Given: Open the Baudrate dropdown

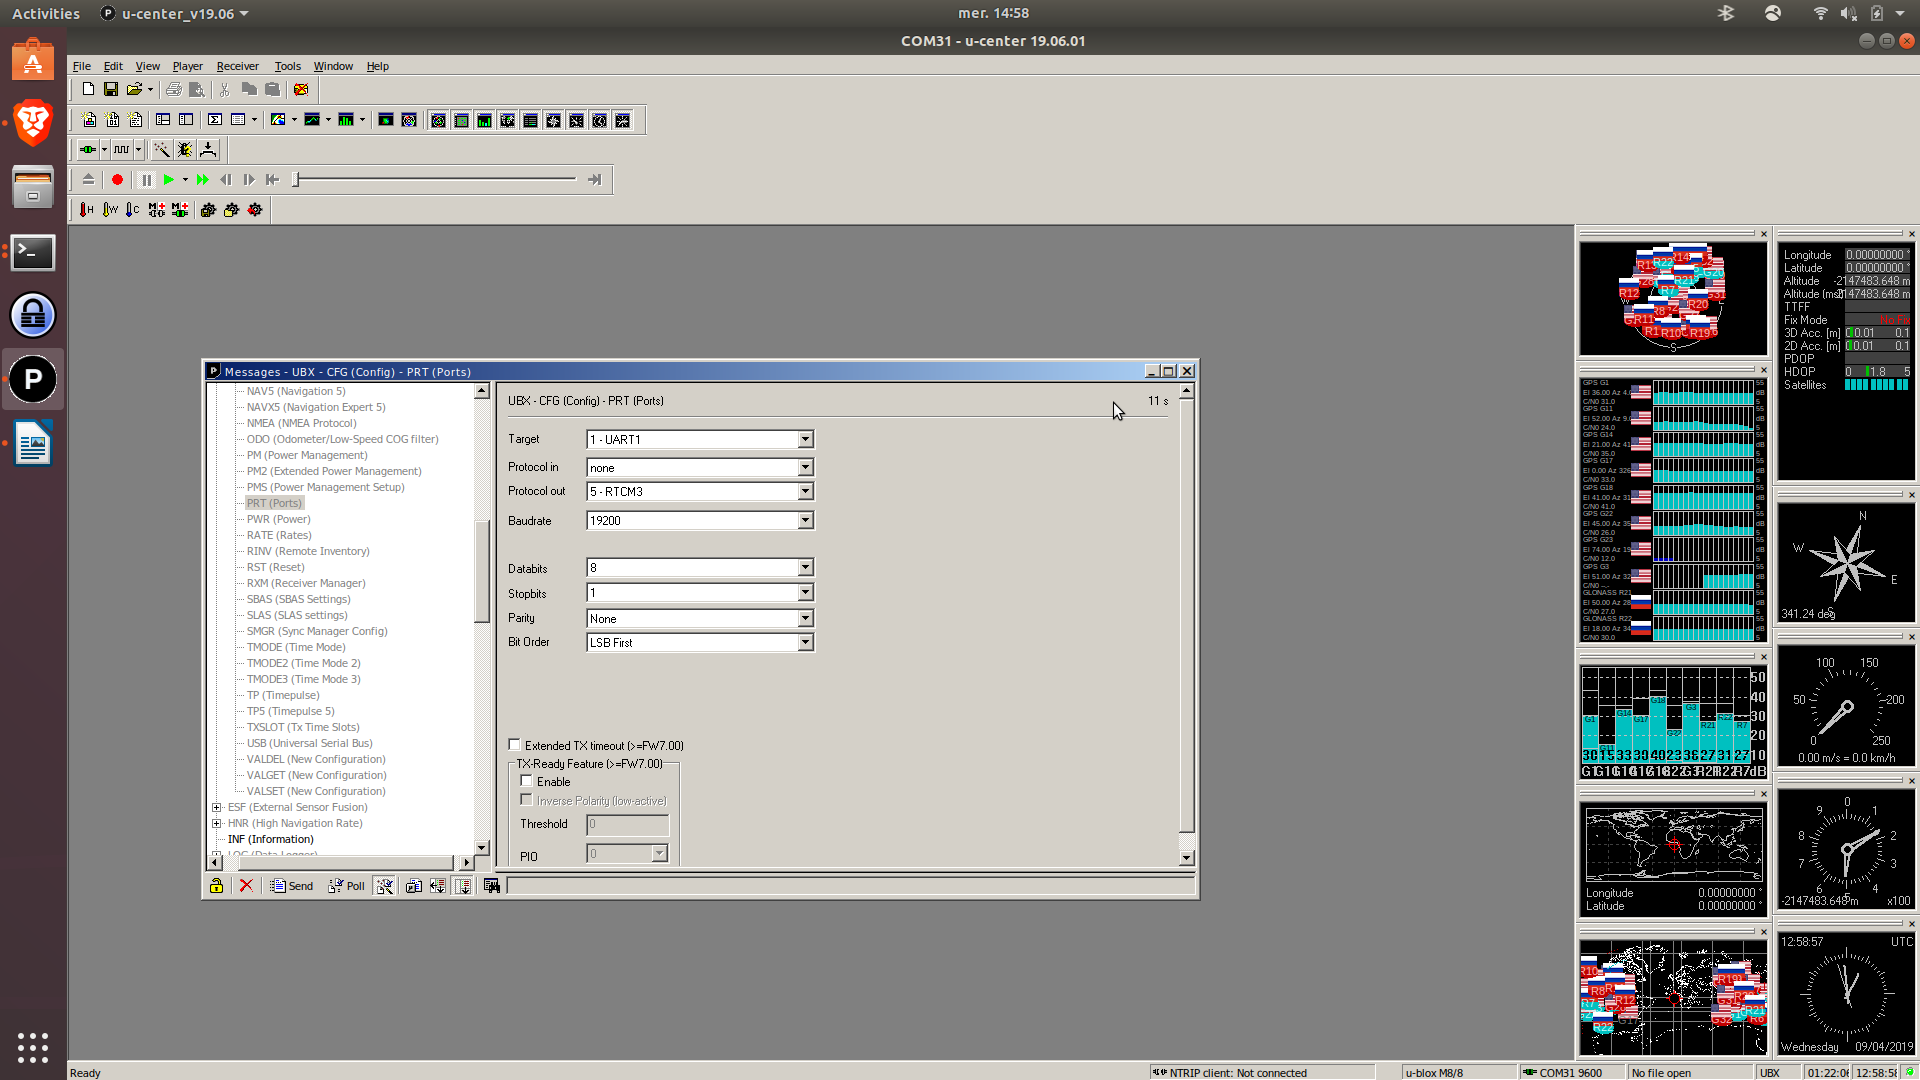Looking at the screenshot, I should (x=805, y=521).
